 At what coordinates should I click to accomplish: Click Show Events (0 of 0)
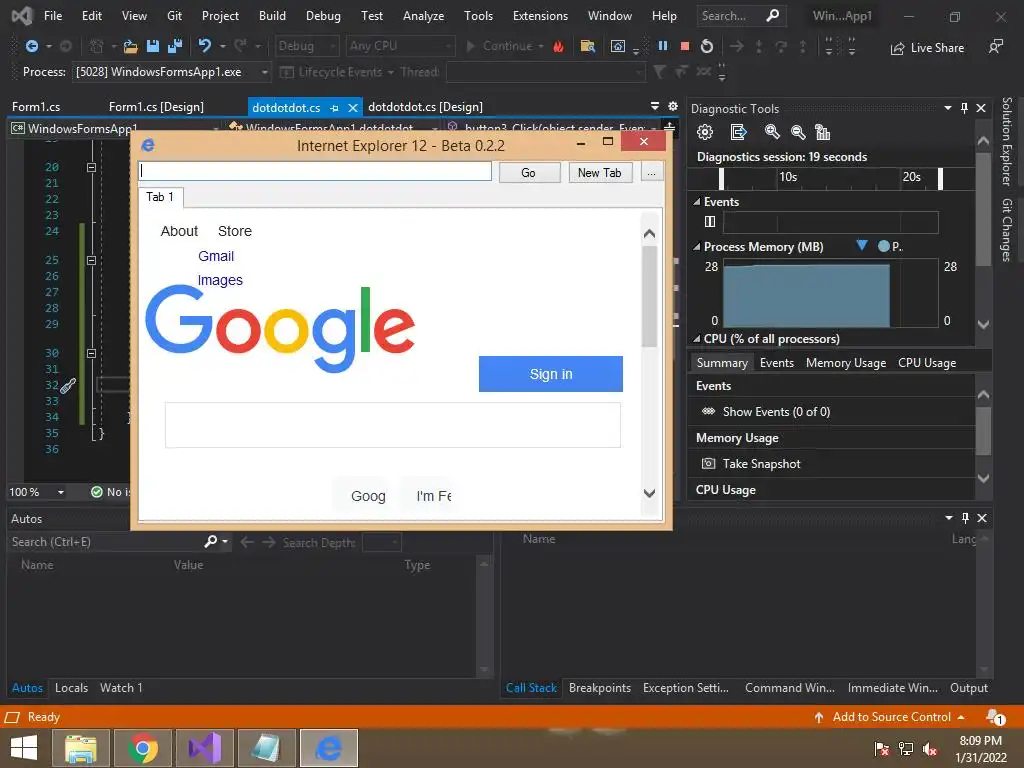[x=776, y=412]
